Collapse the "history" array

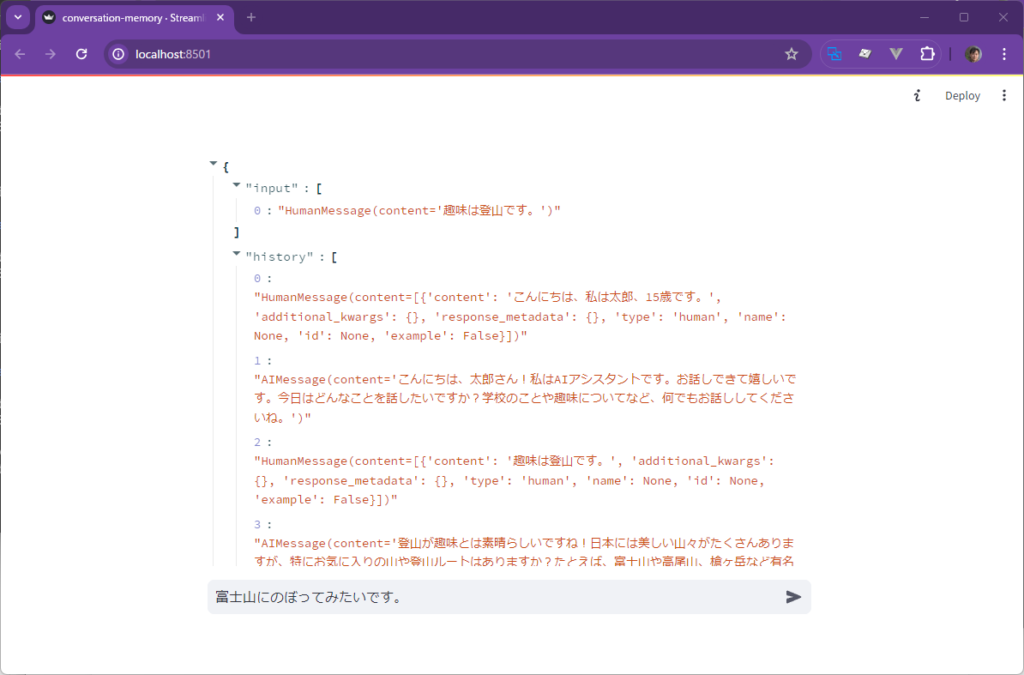pos(236,253)
